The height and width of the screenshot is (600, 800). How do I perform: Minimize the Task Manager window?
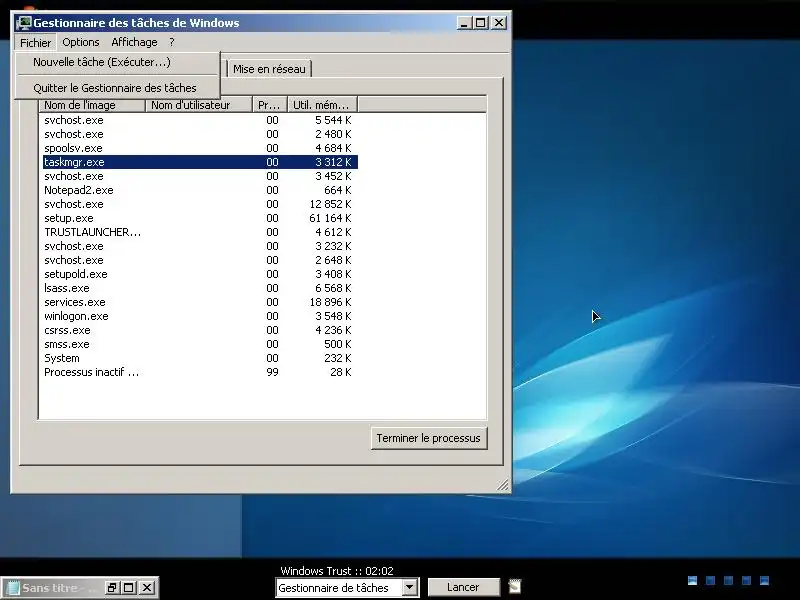click(x=464, y=23)
